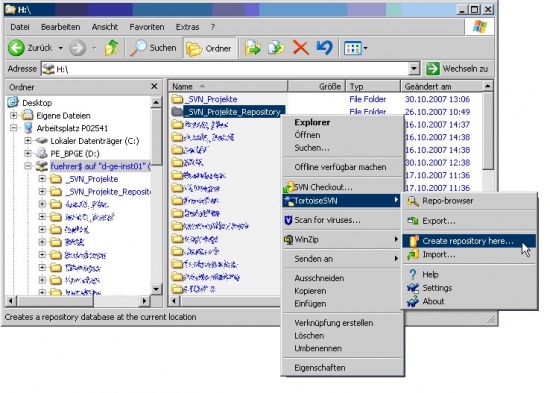Click Scan for viruses... menu entry
The width and height of the screenshot is (550, 393).
327,220
